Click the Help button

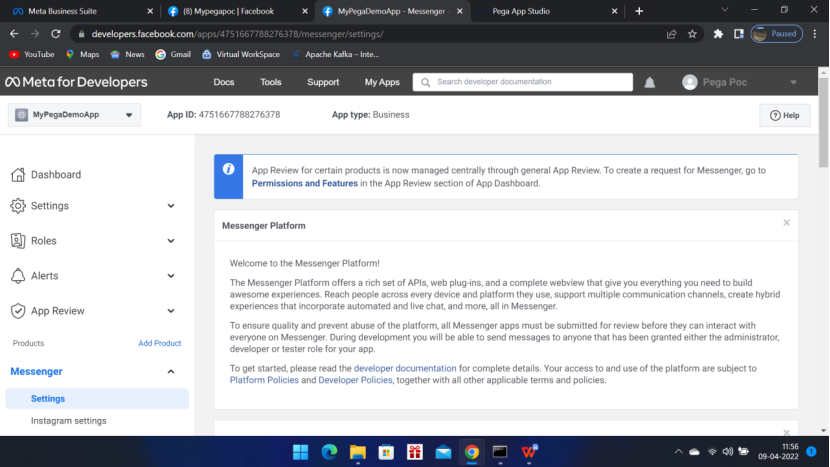pos(784,115)
